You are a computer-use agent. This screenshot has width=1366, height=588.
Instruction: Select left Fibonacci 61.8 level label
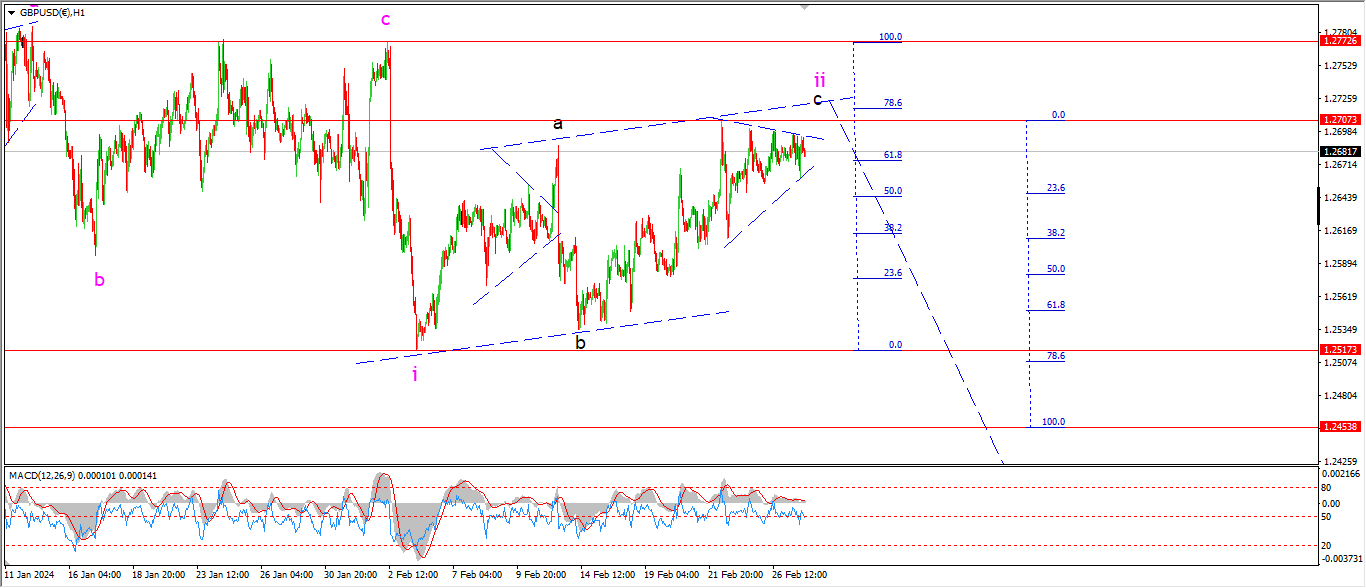click(892, 155)
